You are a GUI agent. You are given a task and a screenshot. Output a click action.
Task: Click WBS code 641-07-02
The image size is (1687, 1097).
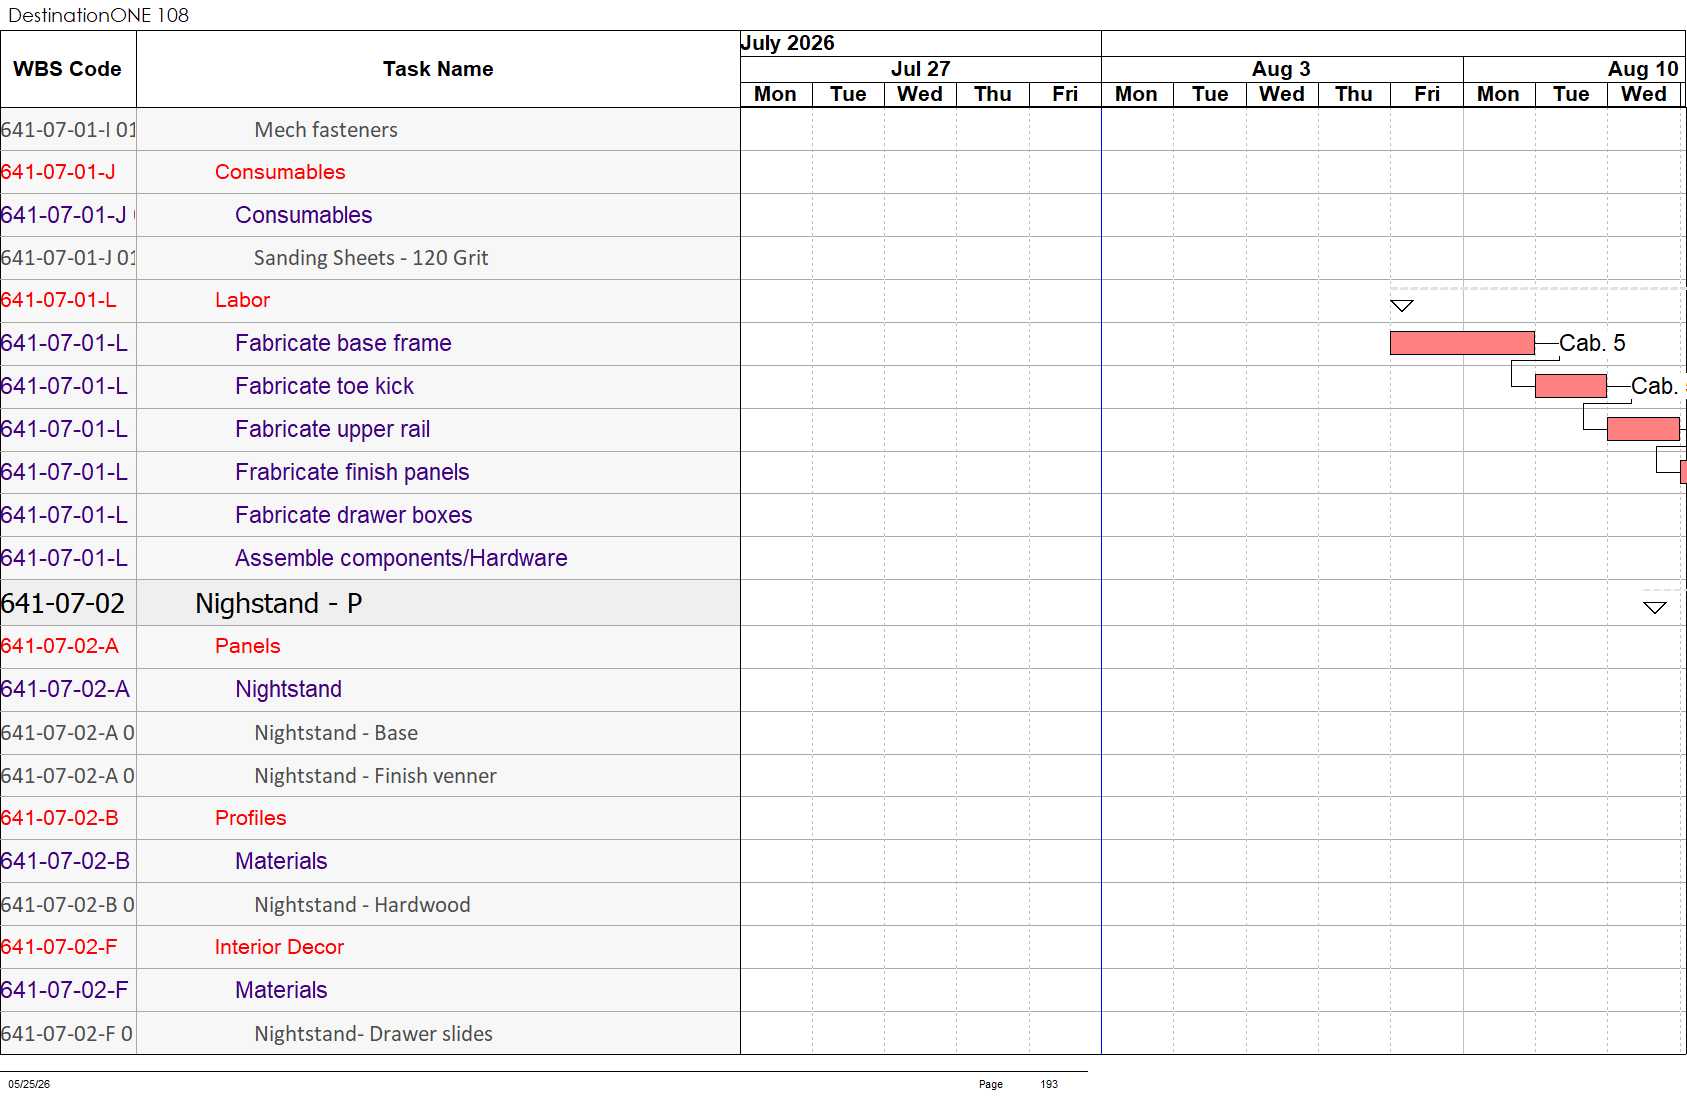63,603
